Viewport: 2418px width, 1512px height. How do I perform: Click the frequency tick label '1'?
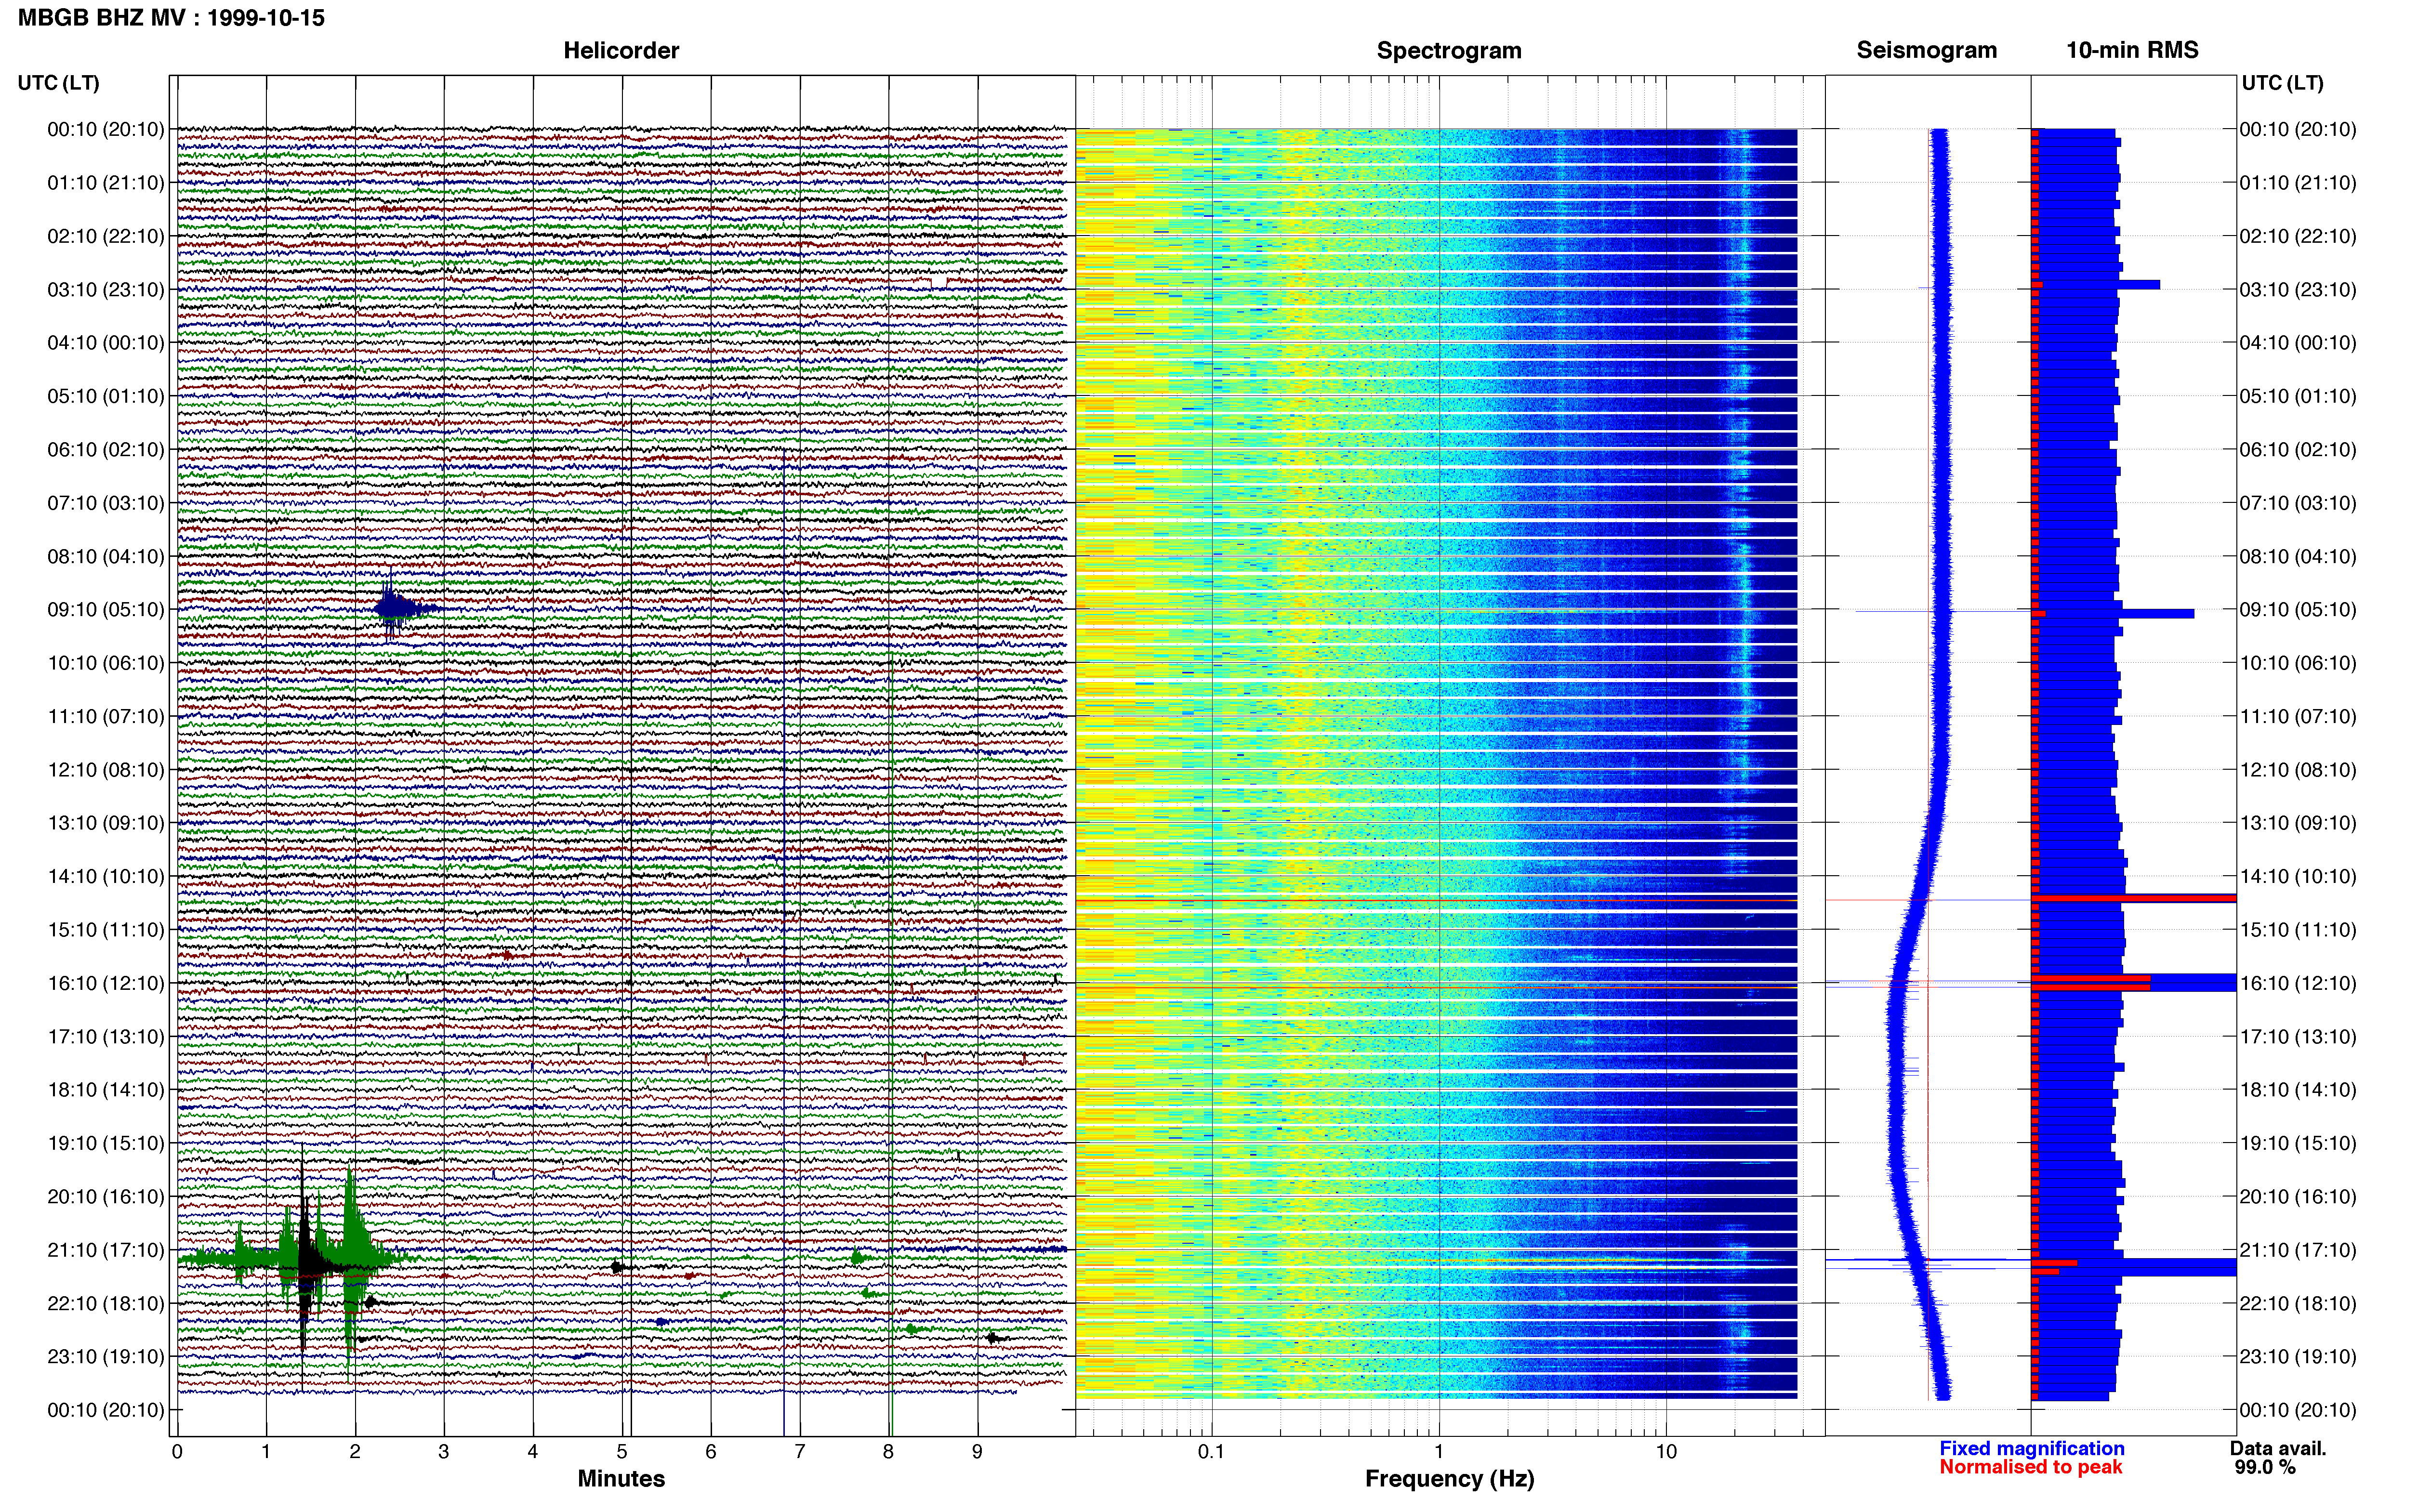point(1439,1452)
